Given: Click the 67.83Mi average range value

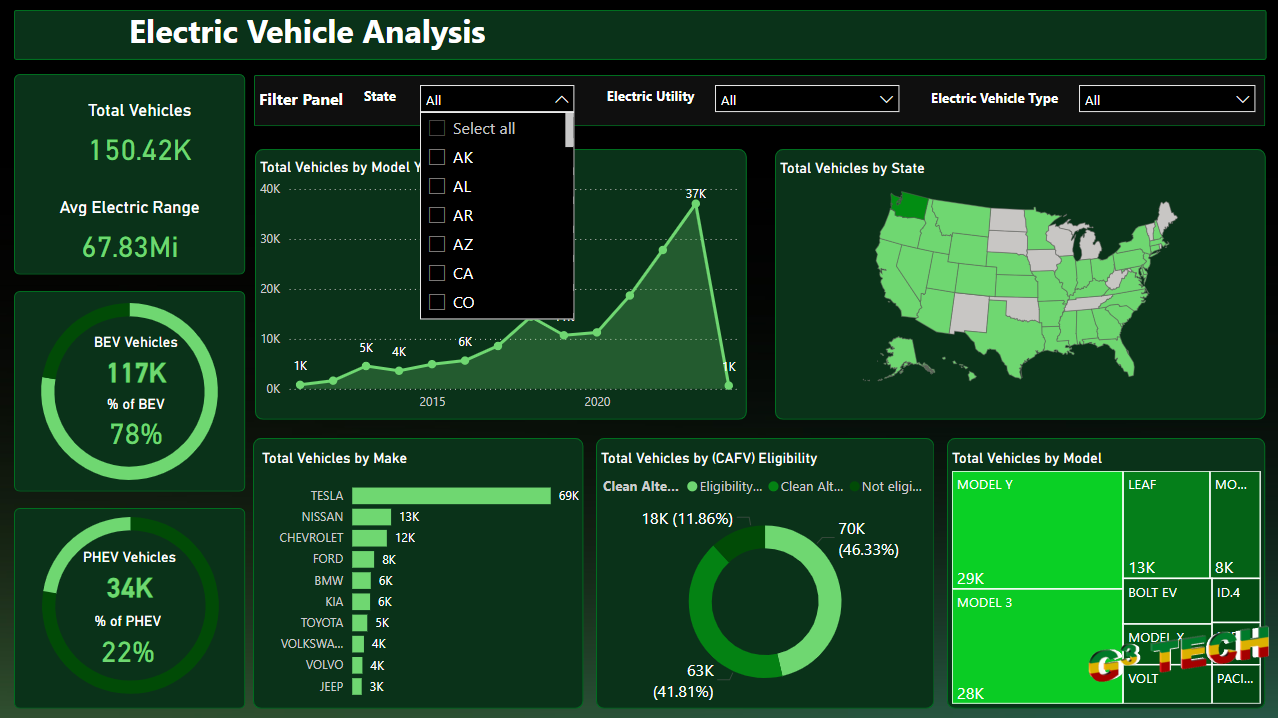Looking at the screenshot, I should (130, 247).
